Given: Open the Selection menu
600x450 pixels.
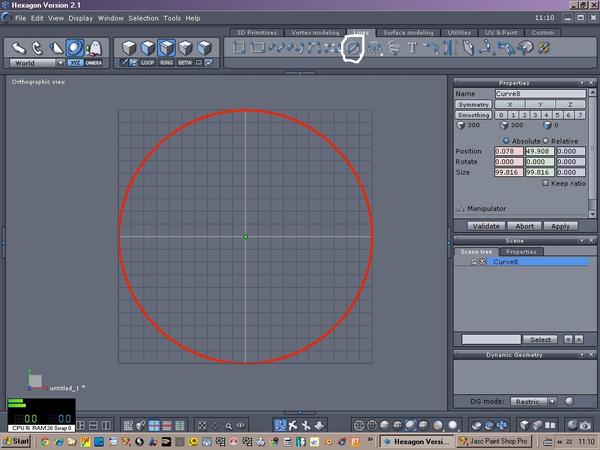Looking at the screenshot, I should [143, 18].
